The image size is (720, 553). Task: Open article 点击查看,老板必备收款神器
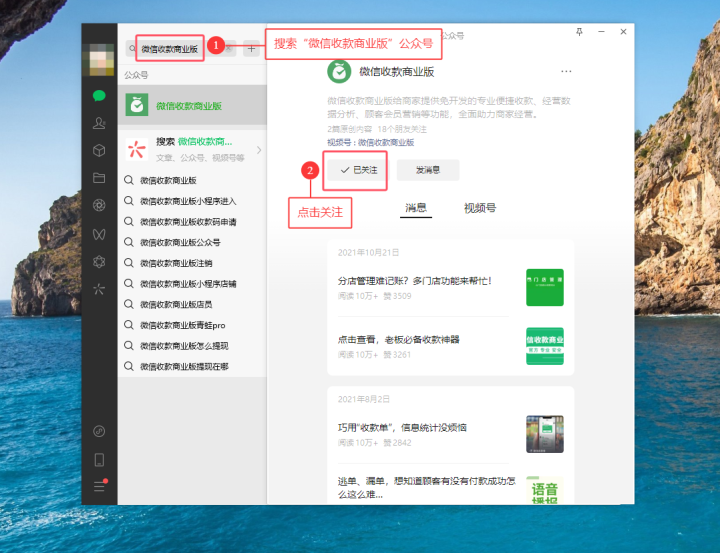[399, 339]
